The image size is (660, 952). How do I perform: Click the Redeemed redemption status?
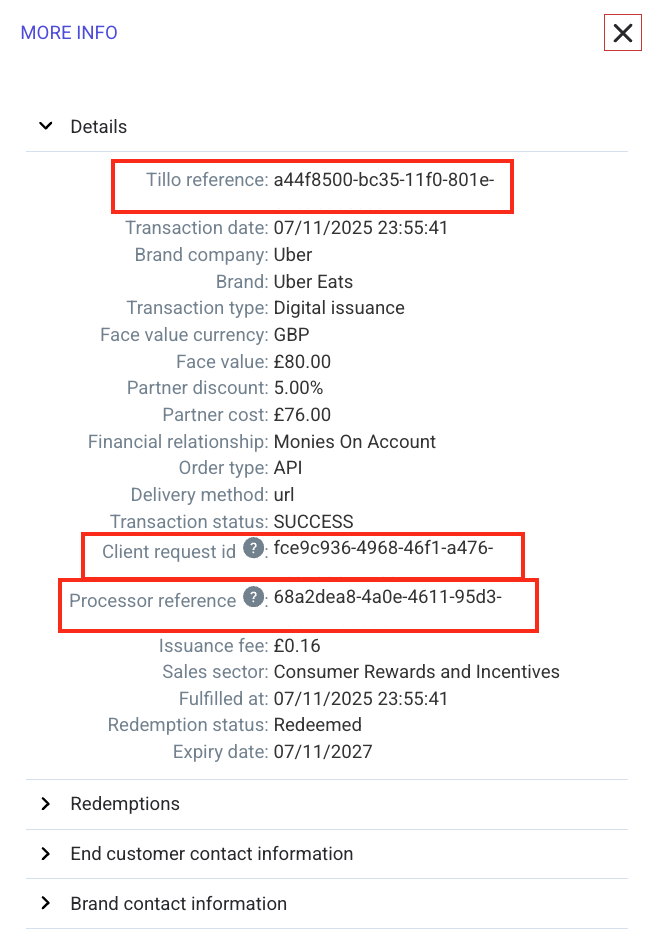(x=317, y=725)
